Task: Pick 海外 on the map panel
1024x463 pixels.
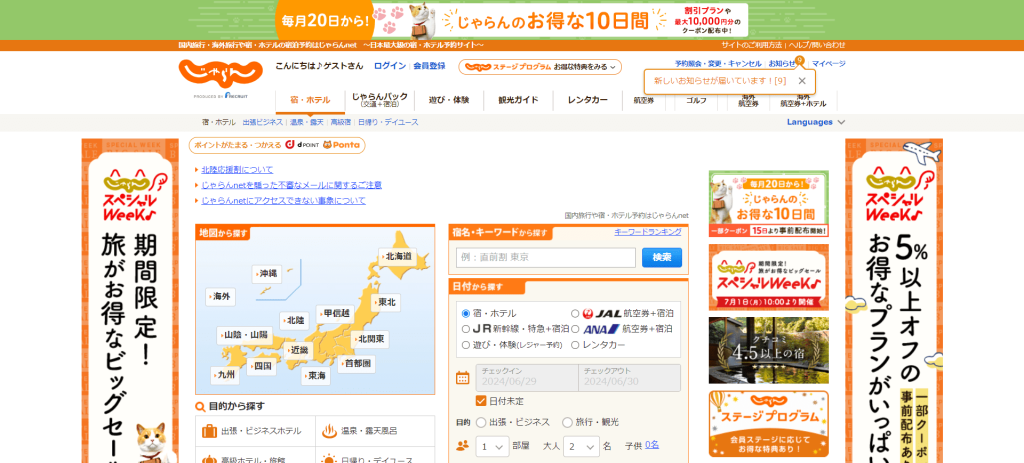Action: [220, 296]
